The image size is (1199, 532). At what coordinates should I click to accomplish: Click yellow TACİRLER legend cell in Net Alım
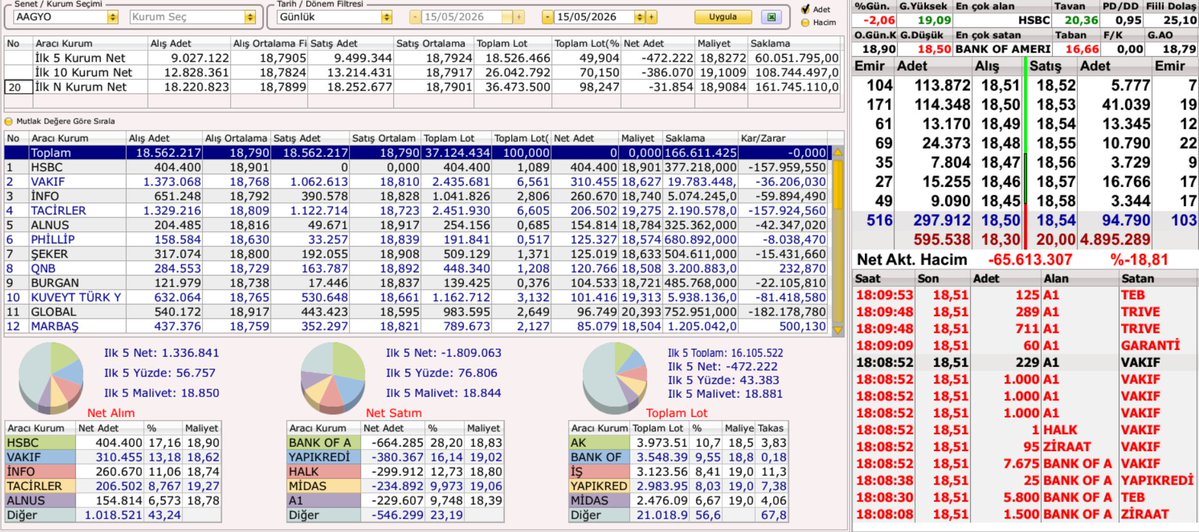pos(40,486)
